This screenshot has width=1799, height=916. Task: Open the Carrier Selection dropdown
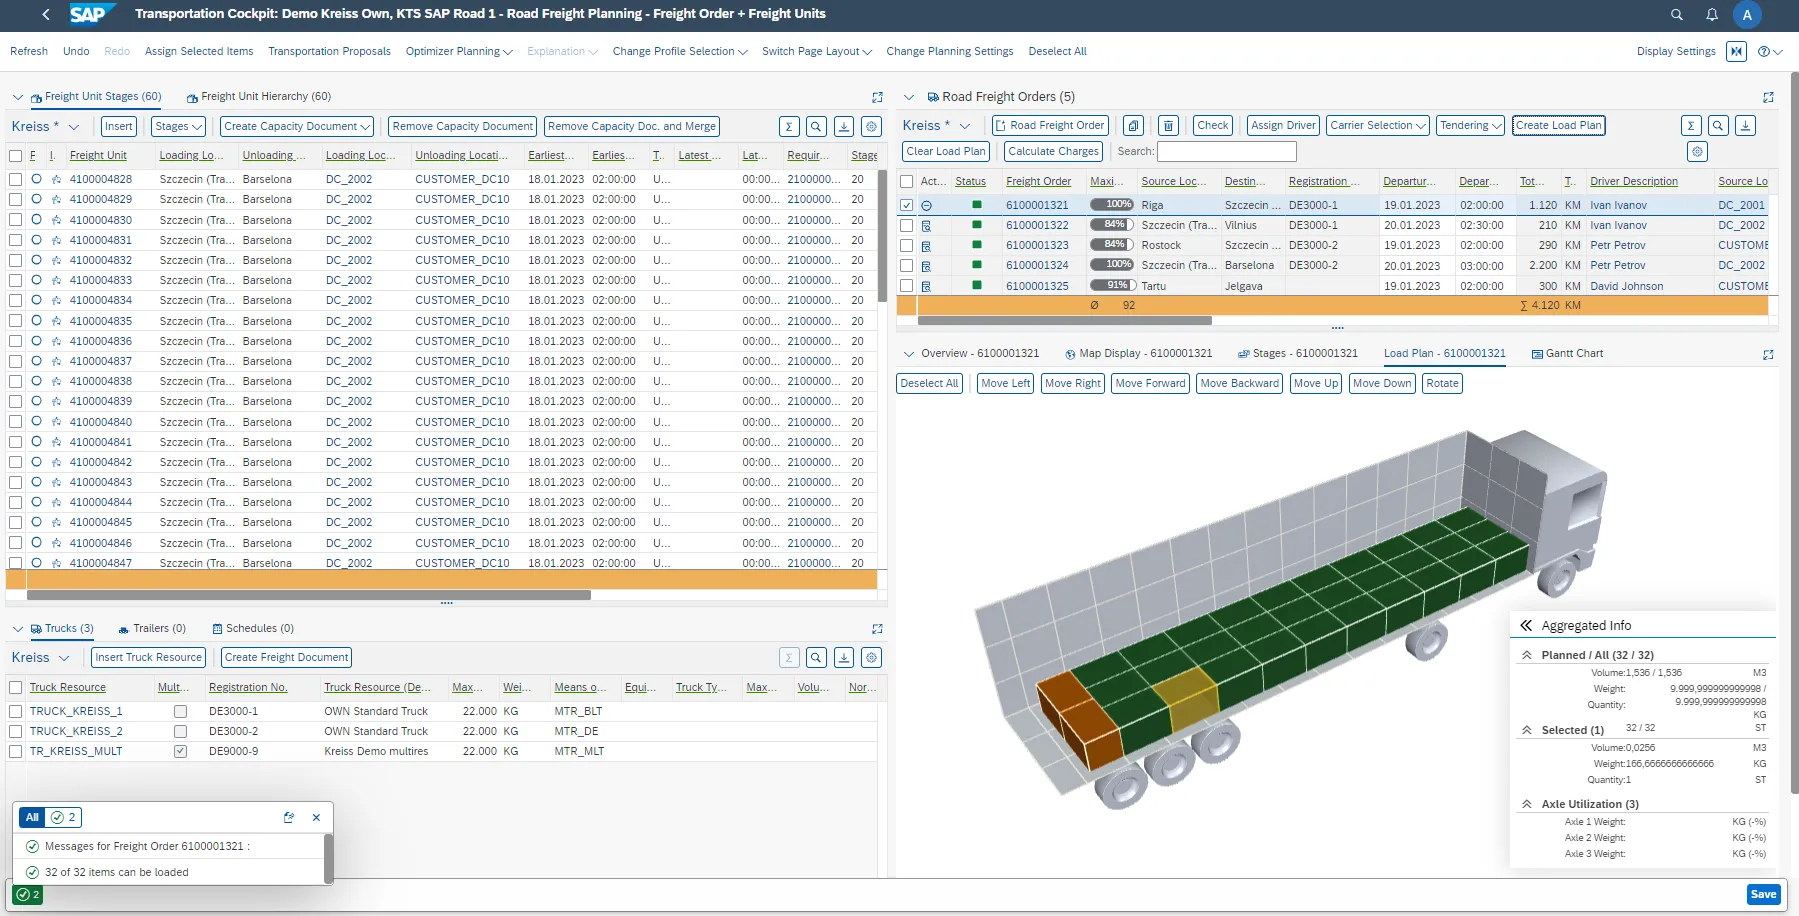(x=1377, y=126)
